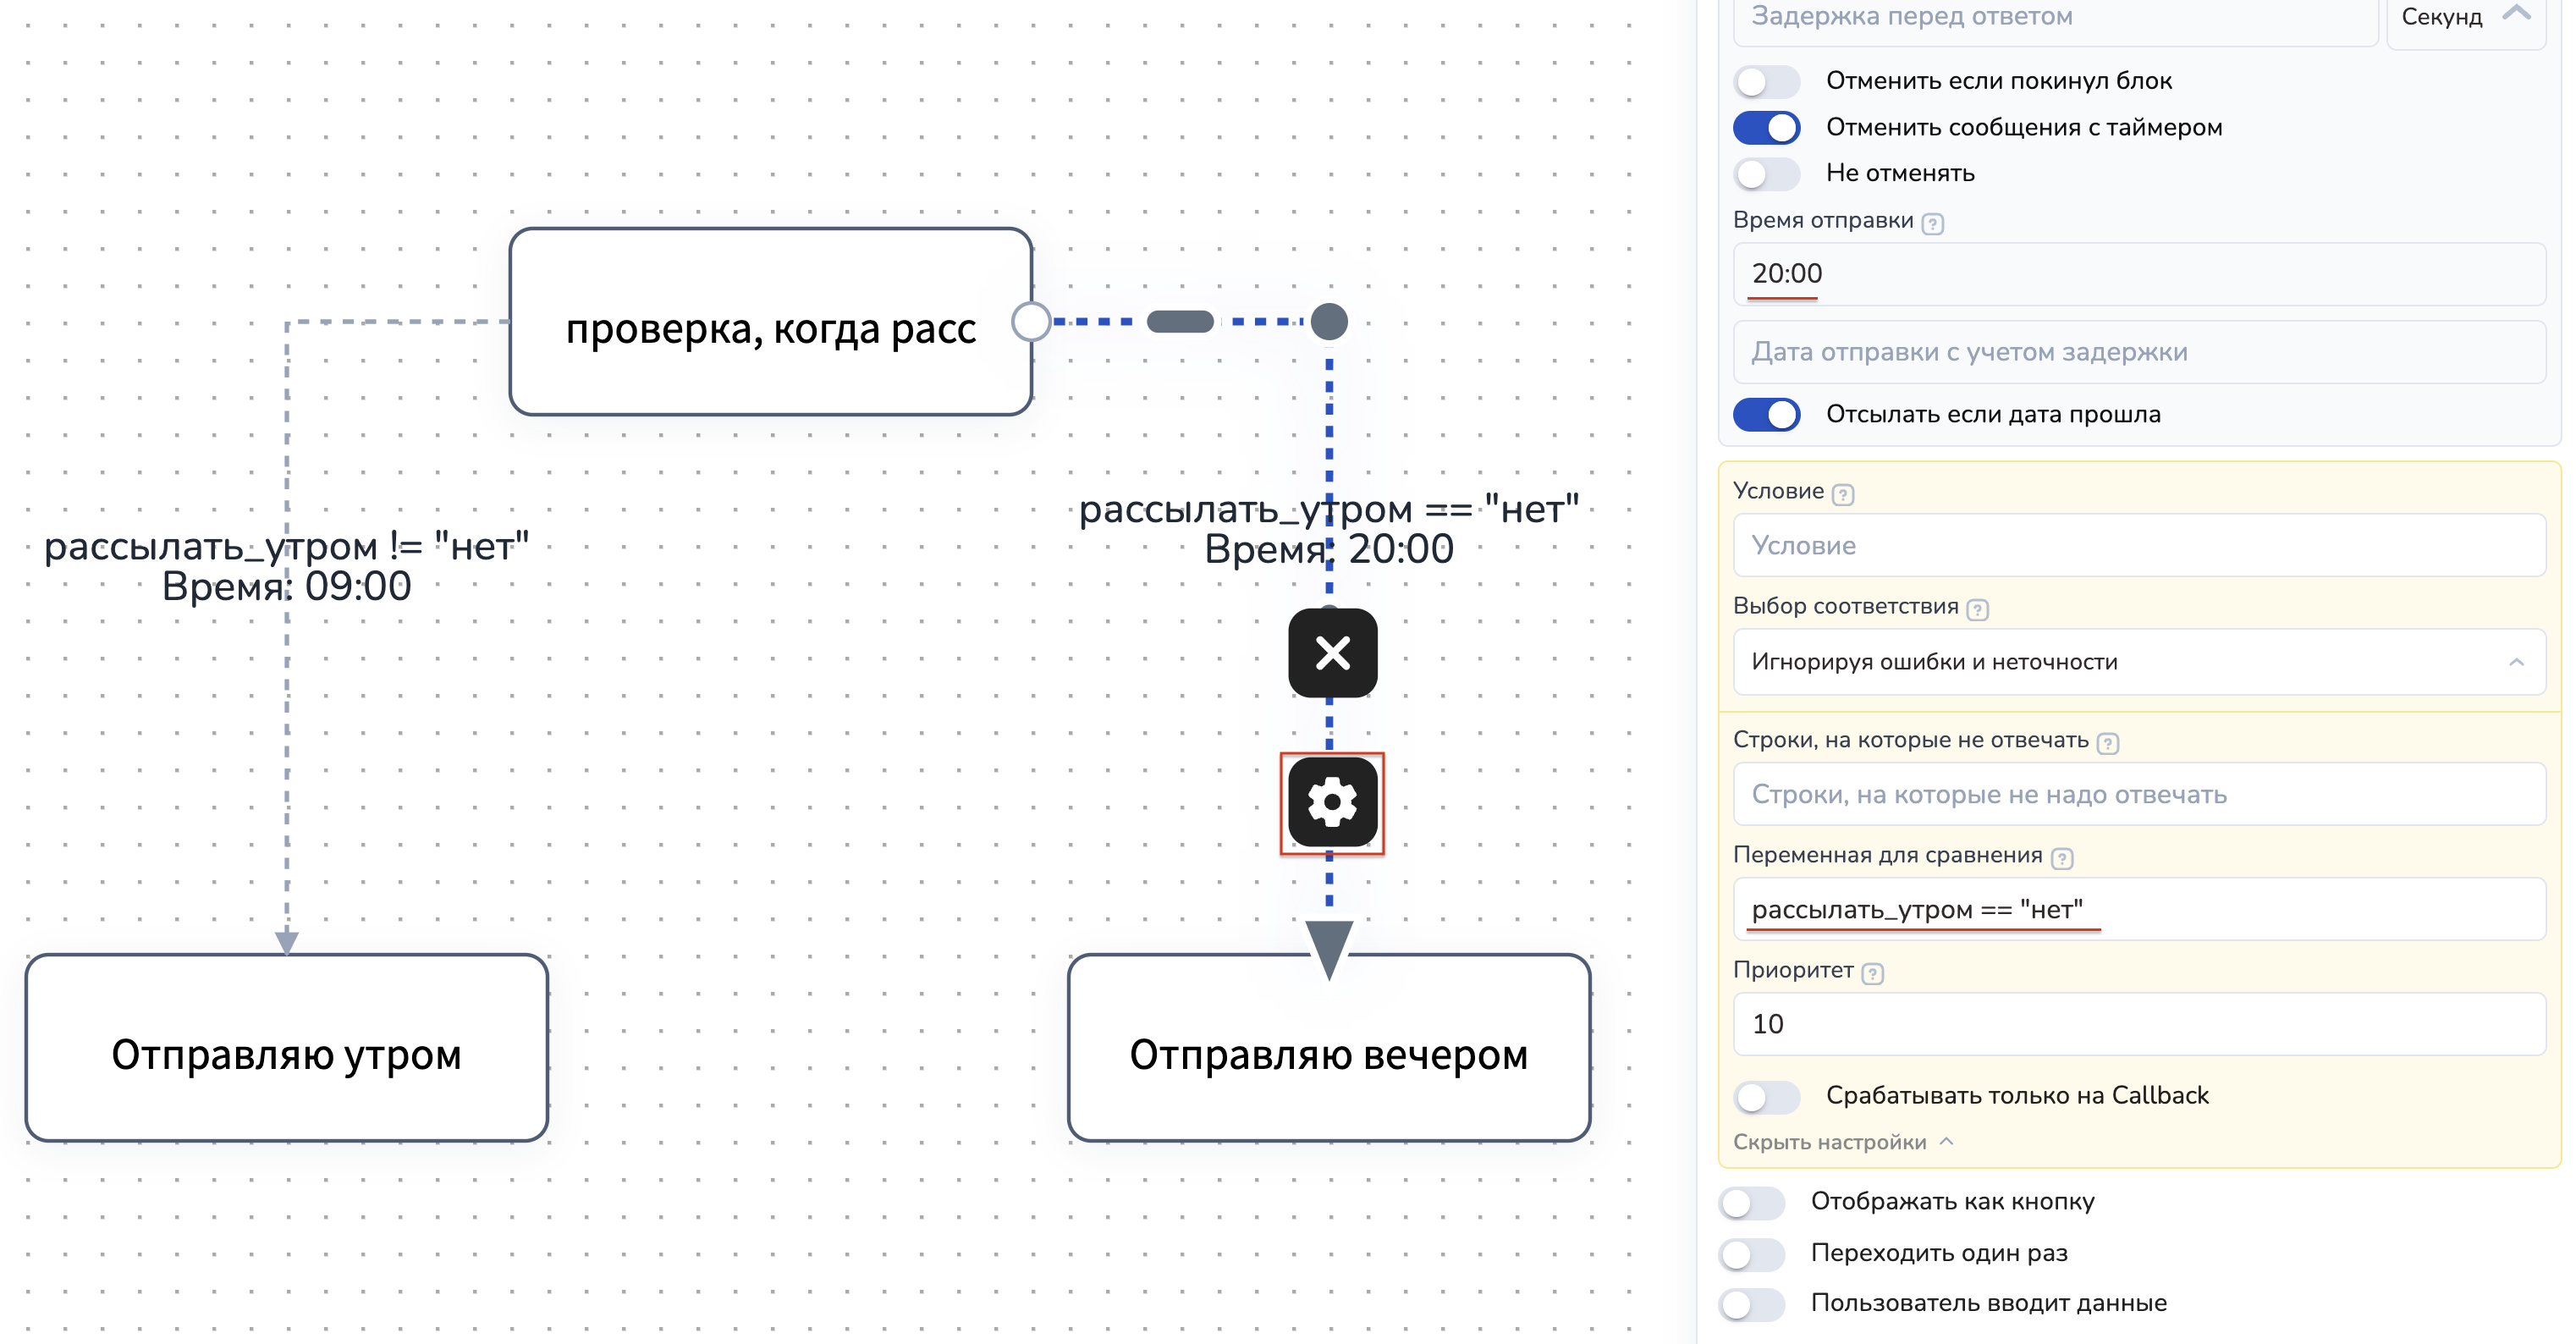Open the Игнорируя ошибки и неточности dropdown
Image resolution: width=2576 pixels, height=1344 pixels.
coord(2138,662)
